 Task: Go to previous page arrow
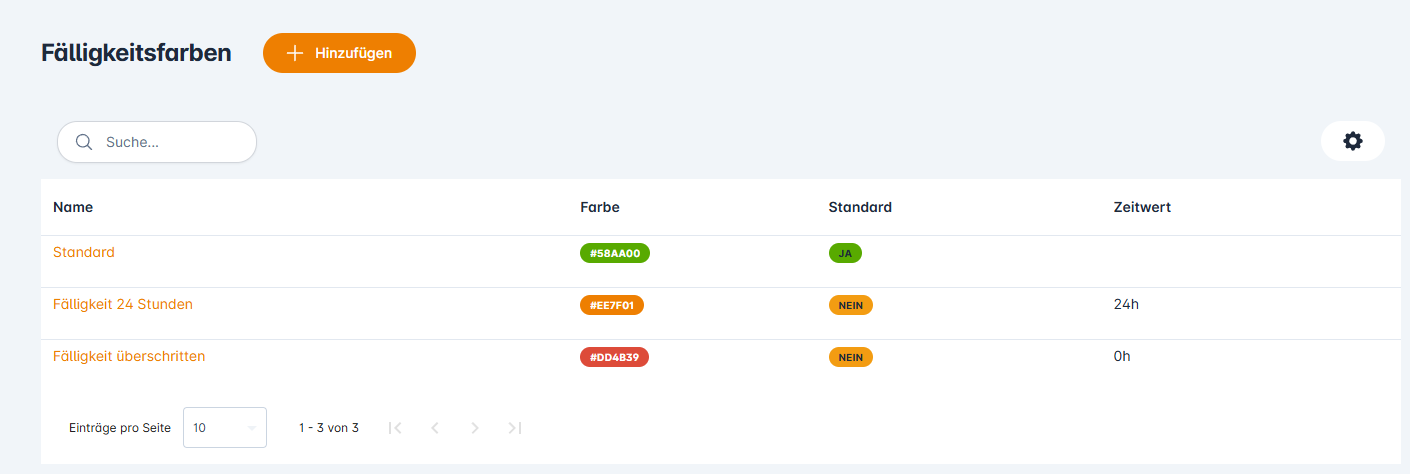(x=435, y=428)
